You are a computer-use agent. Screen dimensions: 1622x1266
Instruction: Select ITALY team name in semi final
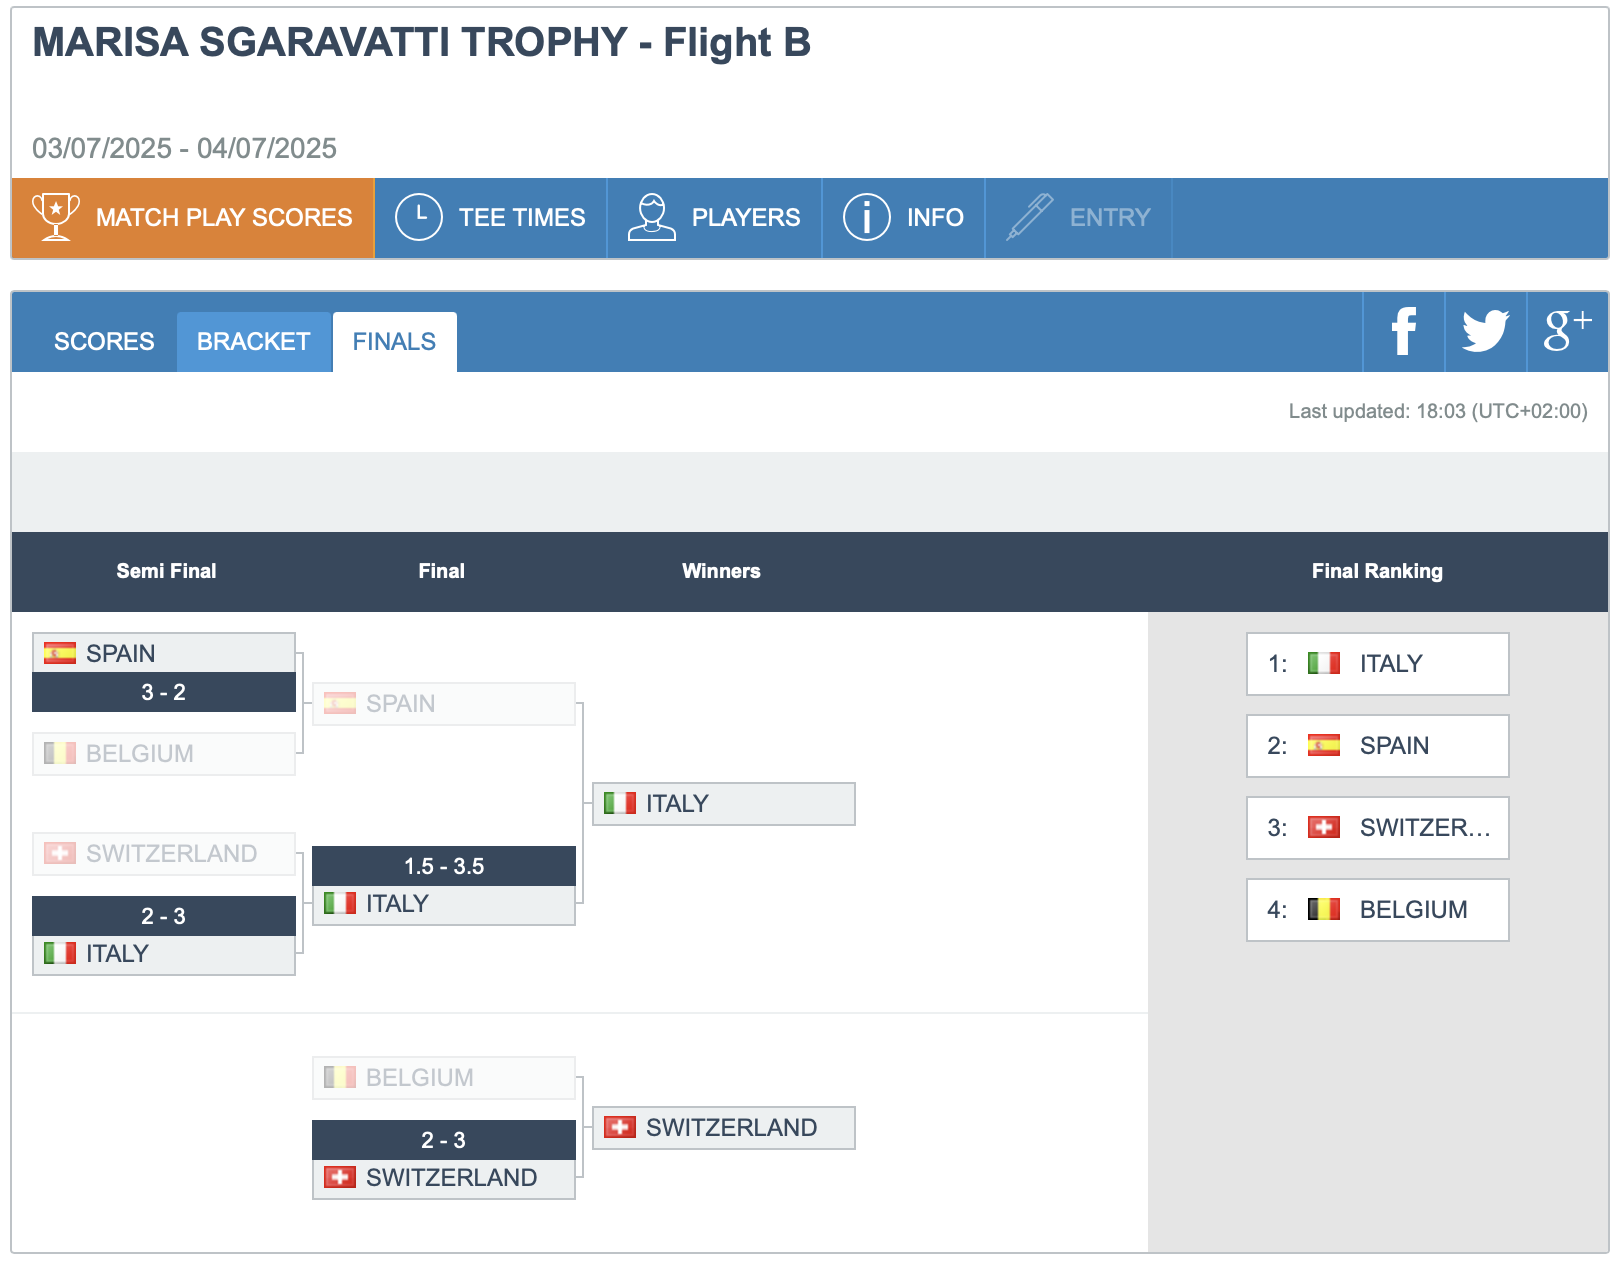pos(117,954)
